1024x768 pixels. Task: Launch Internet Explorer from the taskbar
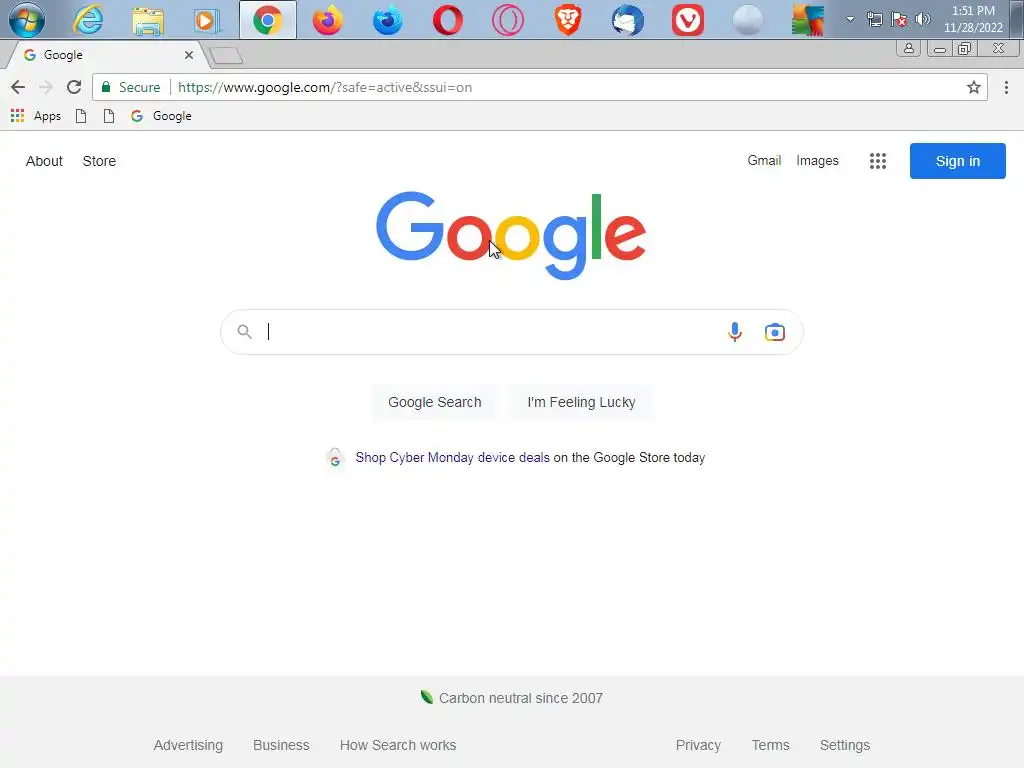[x=88, y=20]
